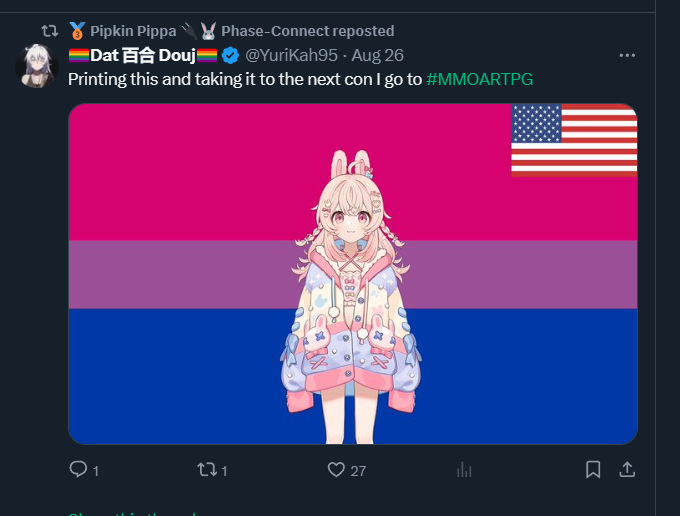Open the Aug 26 tweet timestamp
Image resolution: width=680 pixels, height=516 pixels.
tap(377, 56)
